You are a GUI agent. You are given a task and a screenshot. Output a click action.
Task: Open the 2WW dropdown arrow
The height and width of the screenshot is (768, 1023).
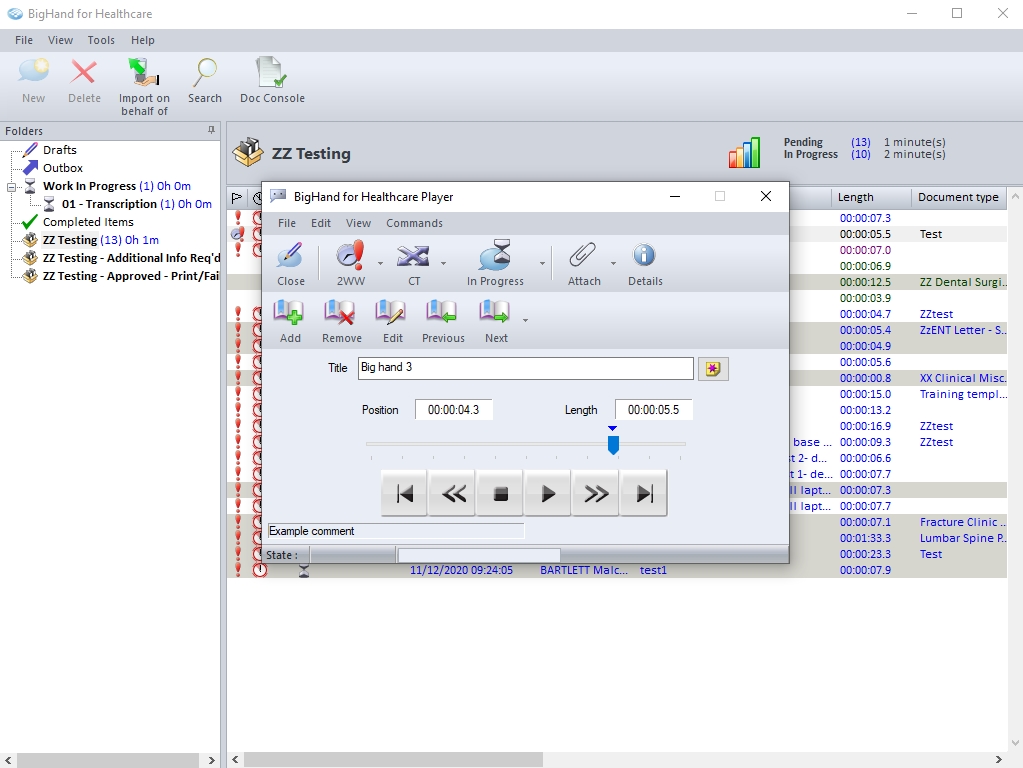(380, 264)
